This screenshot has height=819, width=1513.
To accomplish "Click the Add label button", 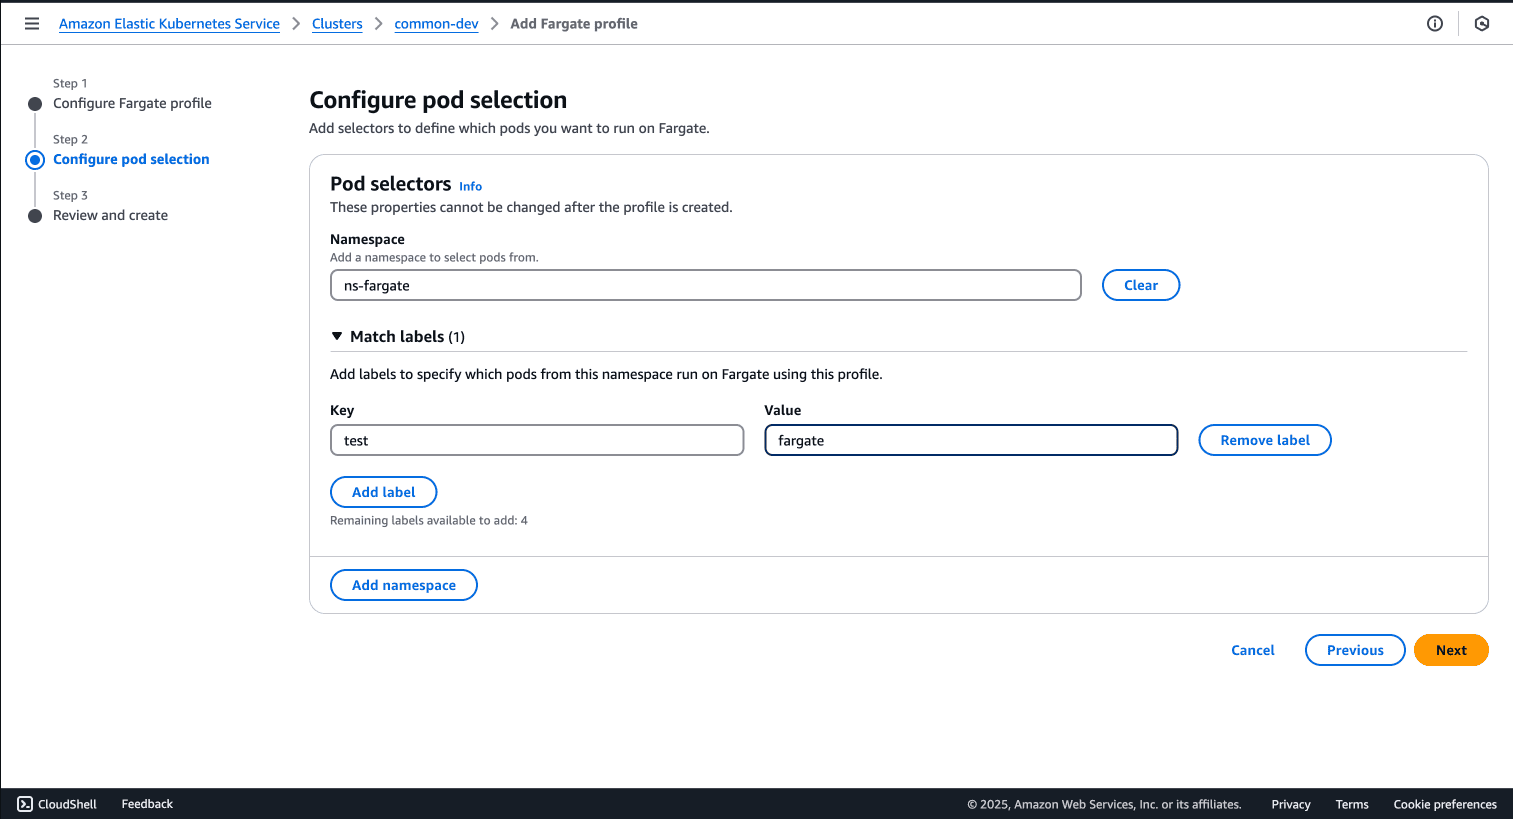I will pos(383,492).
